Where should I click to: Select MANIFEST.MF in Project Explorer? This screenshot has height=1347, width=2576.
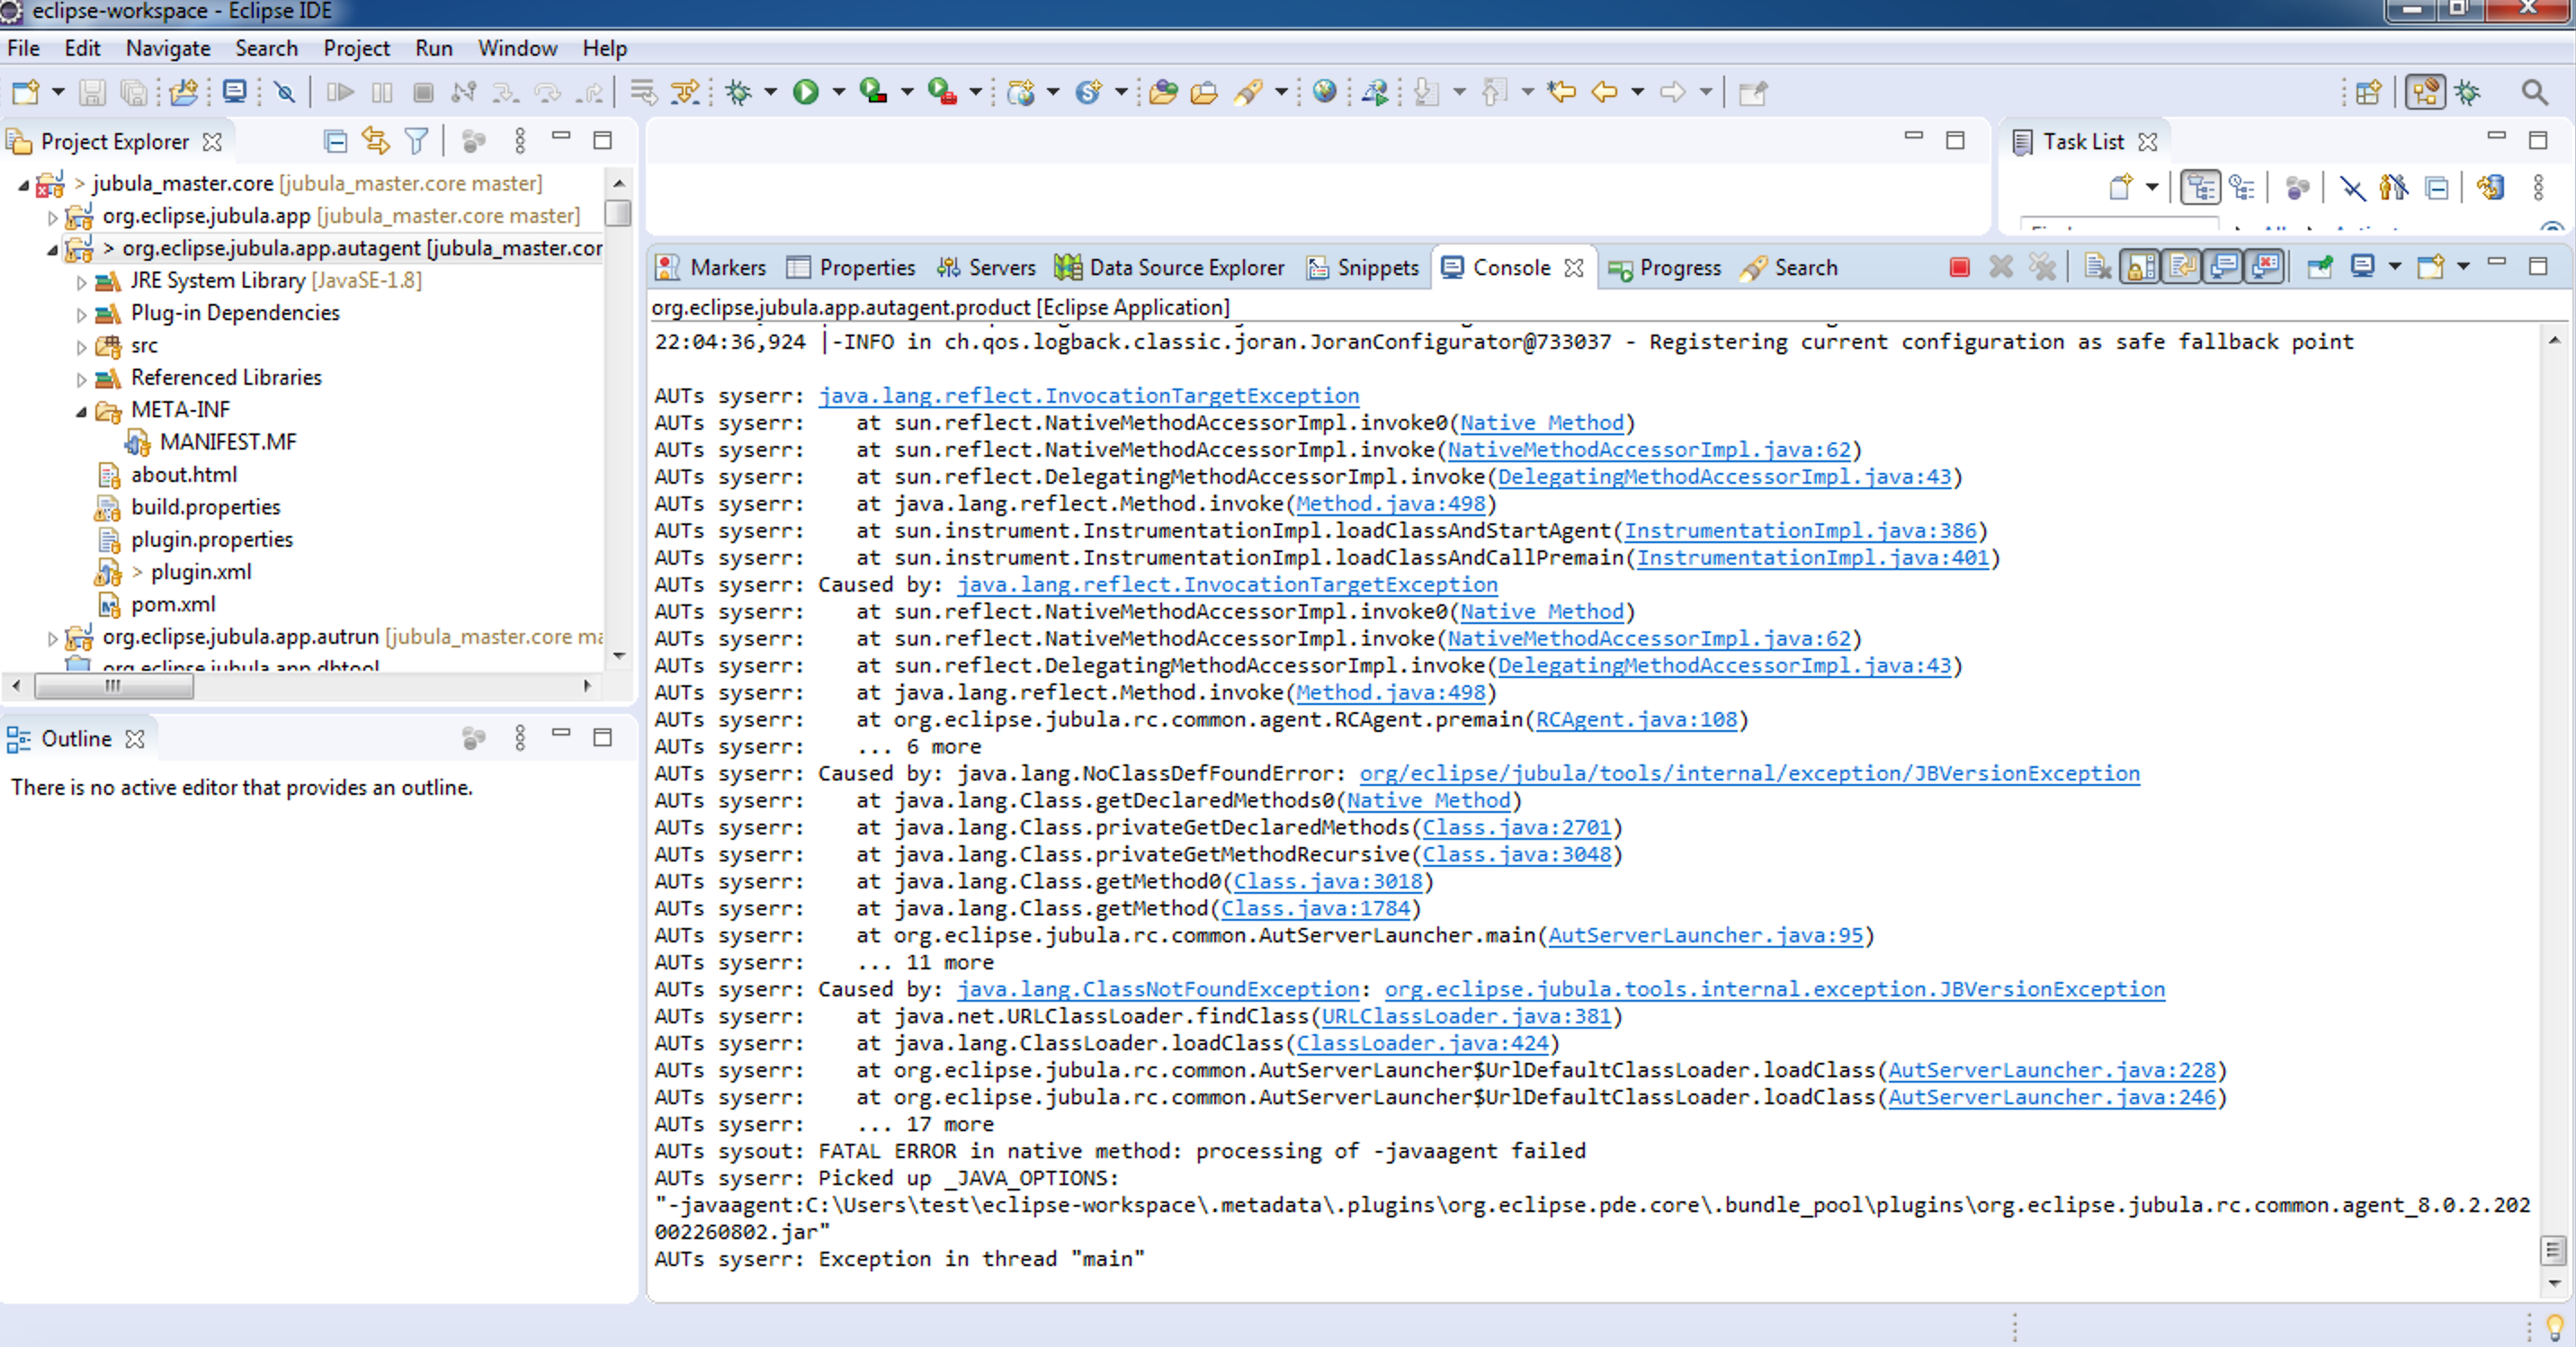228,442
